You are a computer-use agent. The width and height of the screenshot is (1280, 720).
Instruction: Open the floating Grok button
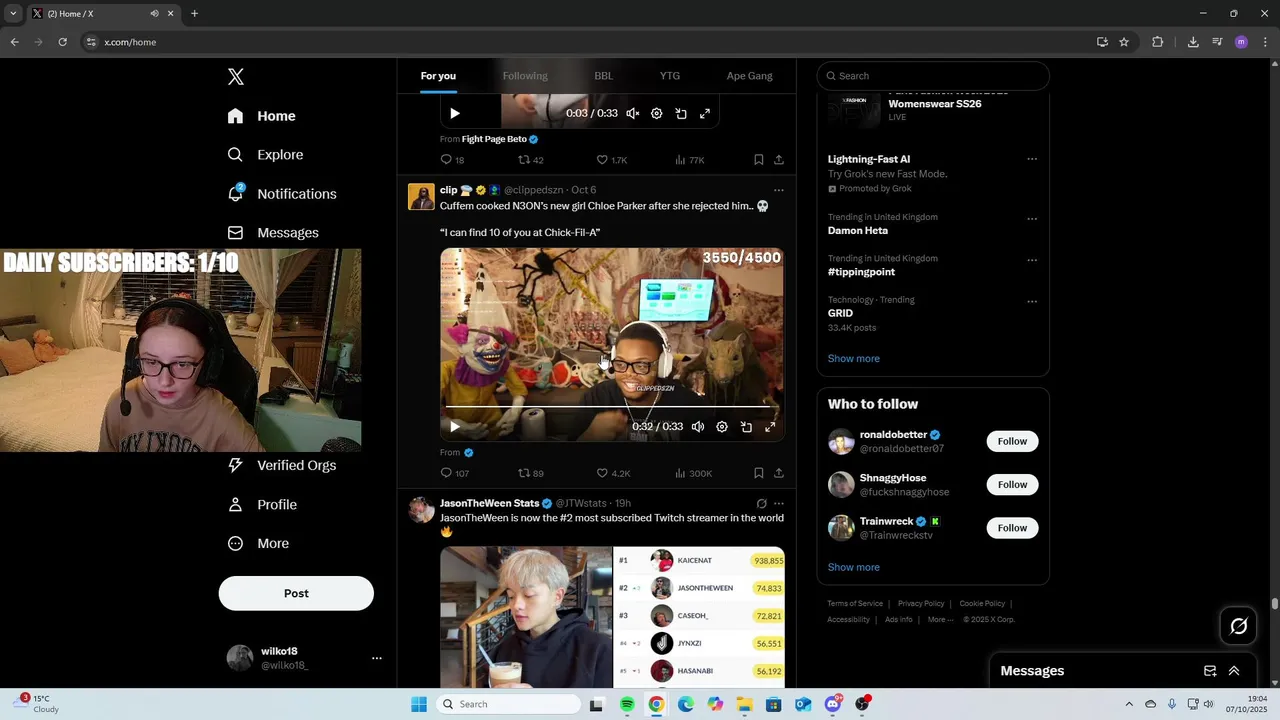point(1239,626)
